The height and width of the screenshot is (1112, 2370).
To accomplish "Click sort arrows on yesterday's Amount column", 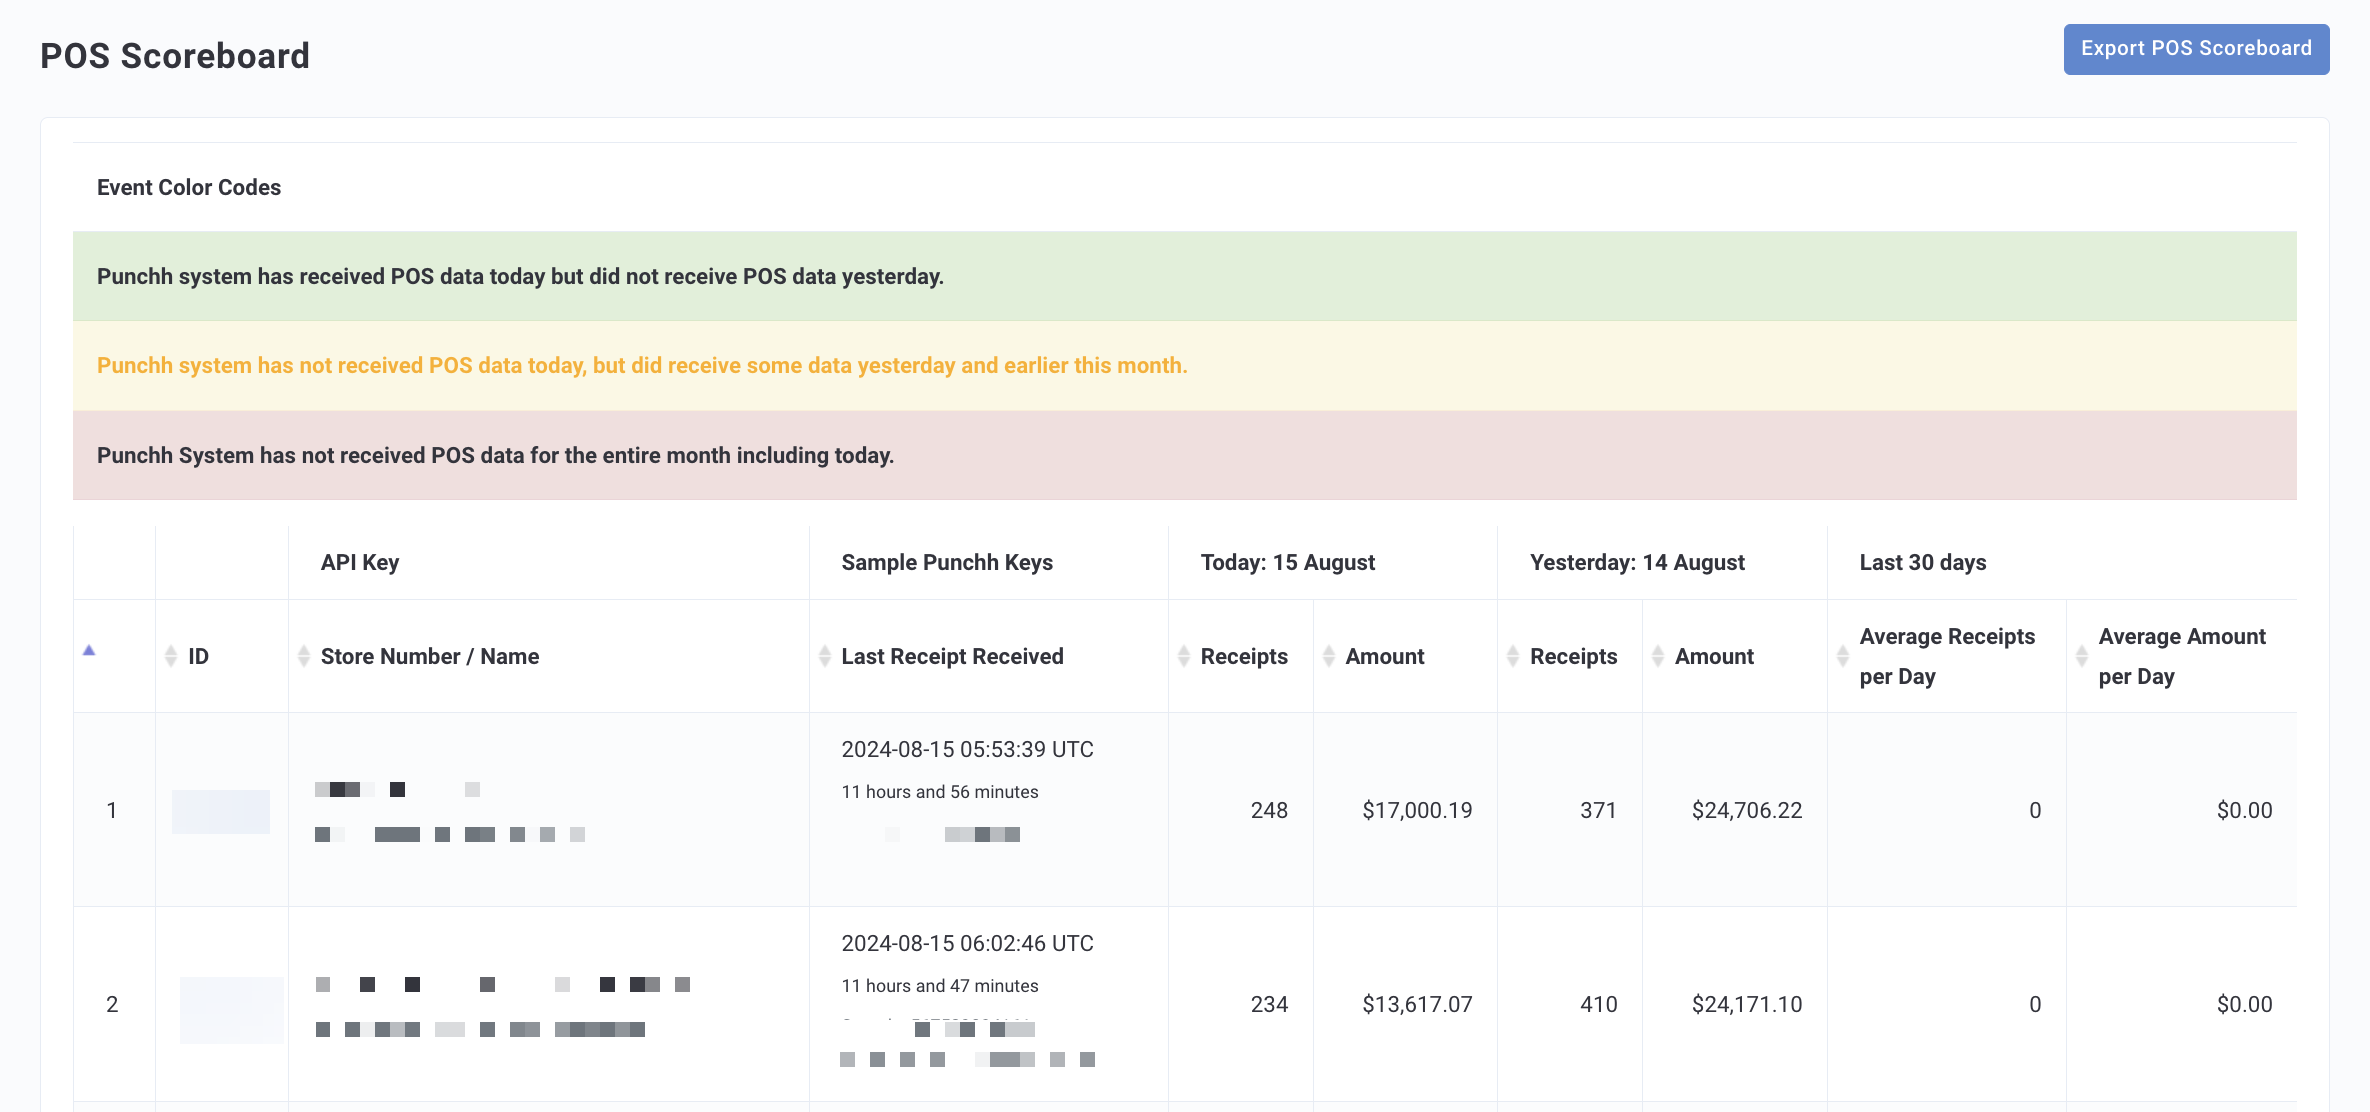I will tap(1658, 656).
